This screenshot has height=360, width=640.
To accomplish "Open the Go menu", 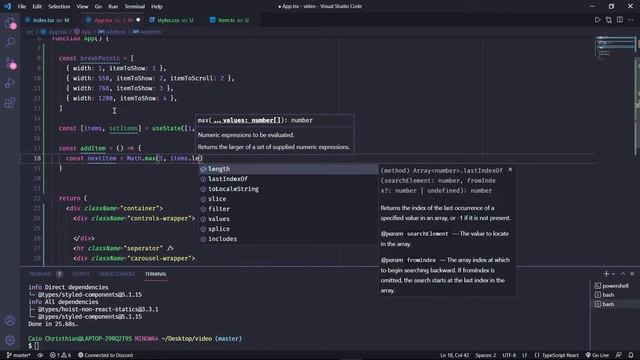I will [x=98, y=7].
